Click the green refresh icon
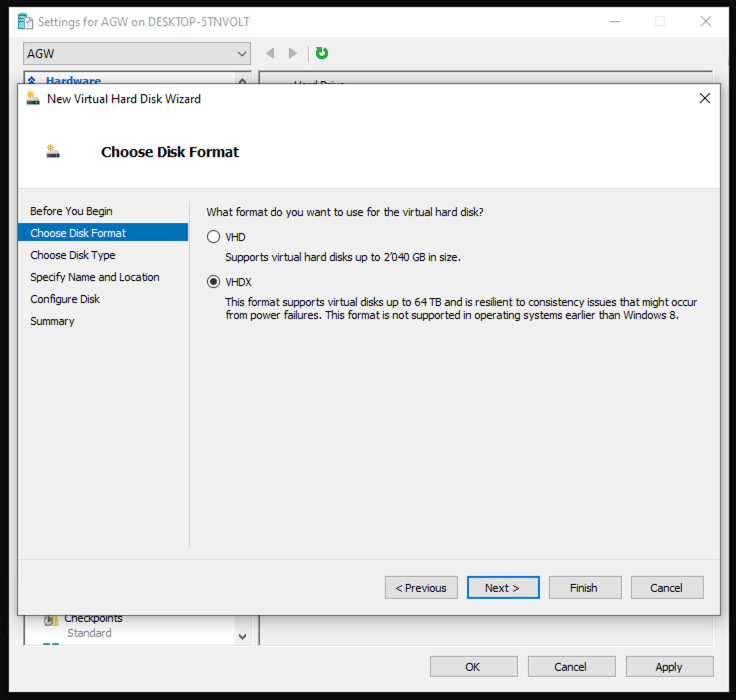The width and height of the screenshot is (736, 700). coord(322,53)
